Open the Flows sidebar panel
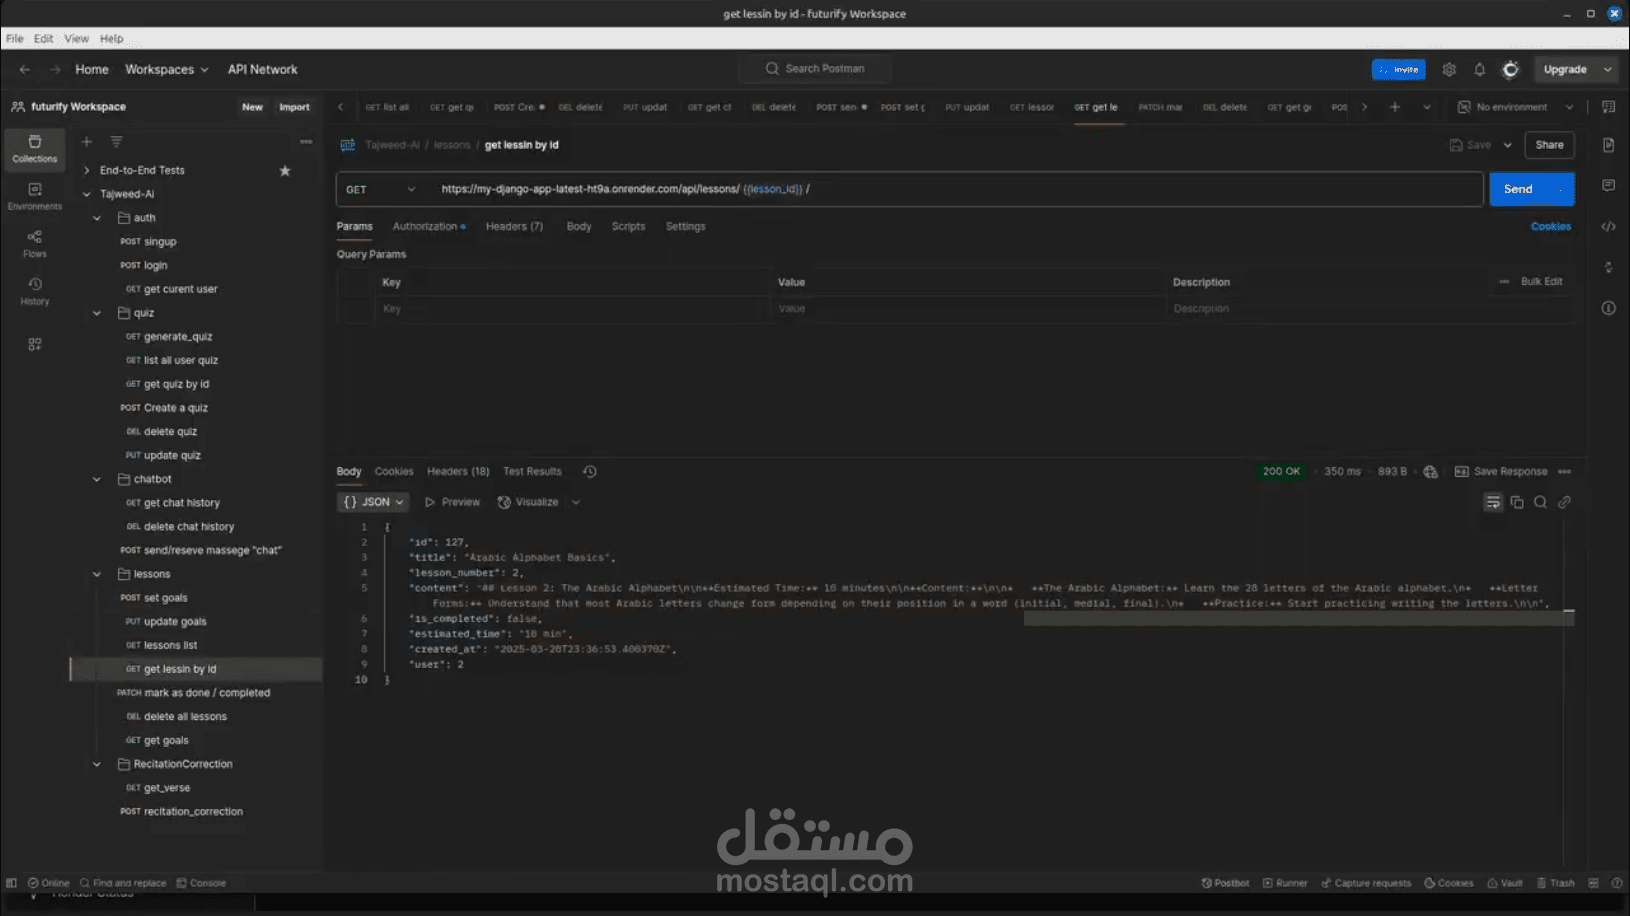 click(x=35, y=244)
